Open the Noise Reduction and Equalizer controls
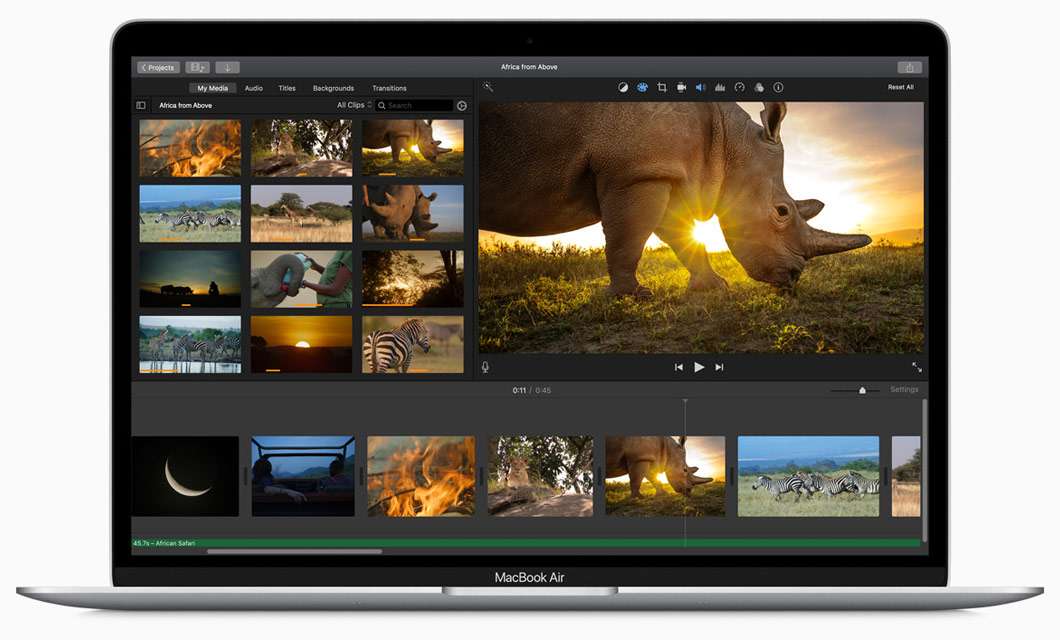This screenshot has width=1060, height=640. click(x=720, y=87)
